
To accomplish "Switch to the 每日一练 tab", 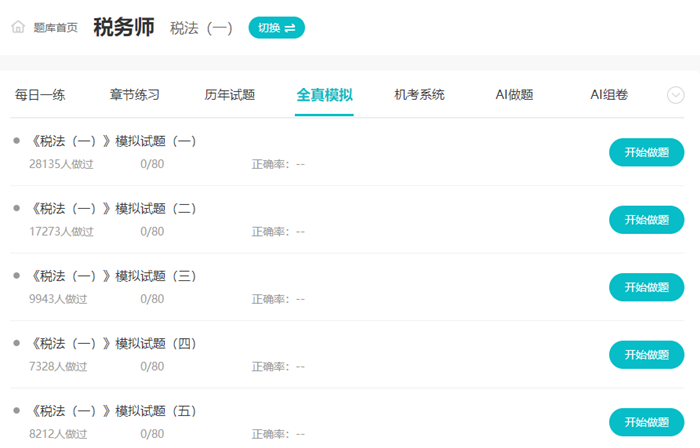I will [40, 95].
